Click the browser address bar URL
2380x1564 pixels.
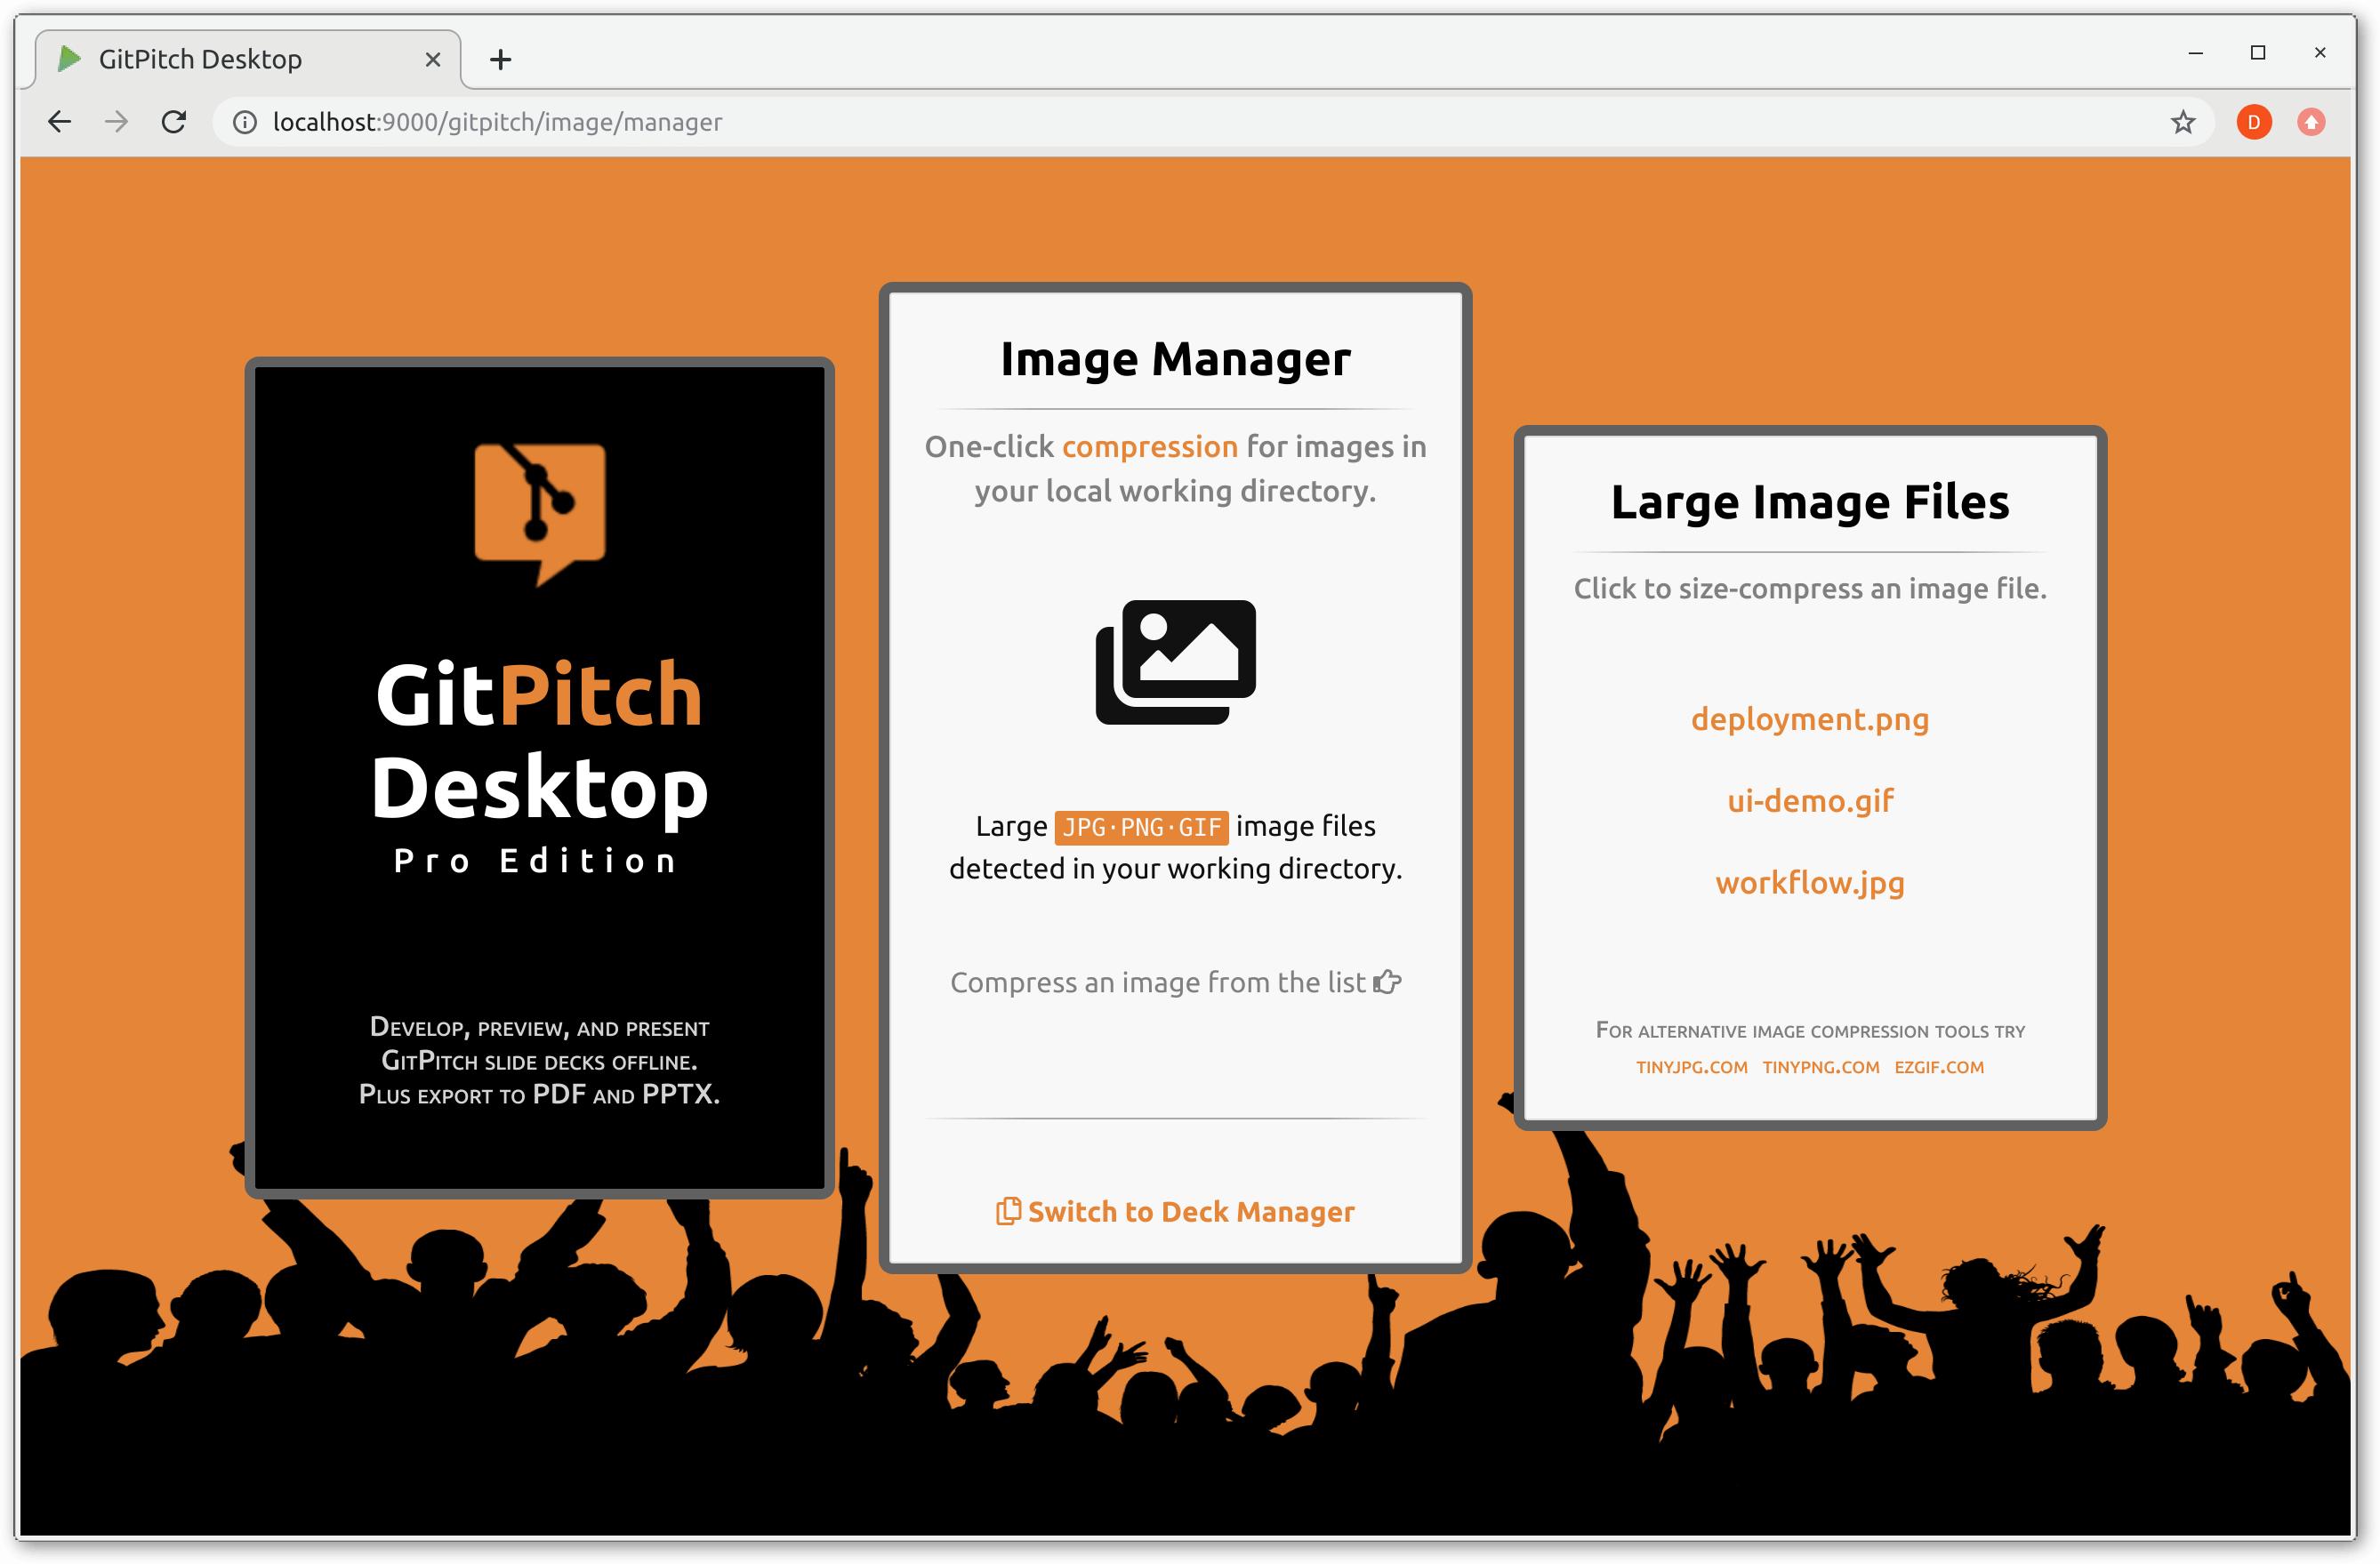point(498,122)
